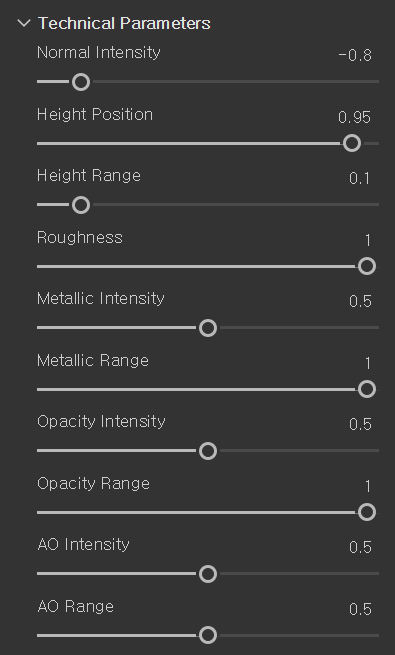Viewport: 395px width, 655px height.
Task: Click the Metallic Intensity slider handle
Action: tap(208, 328)
